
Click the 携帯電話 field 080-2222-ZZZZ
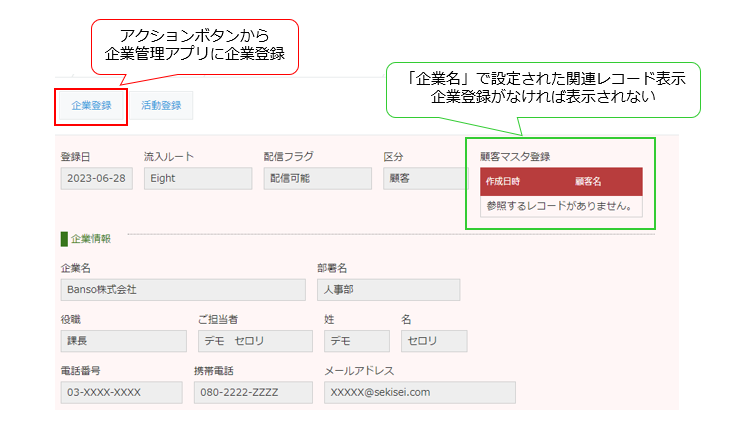(253, 392)
